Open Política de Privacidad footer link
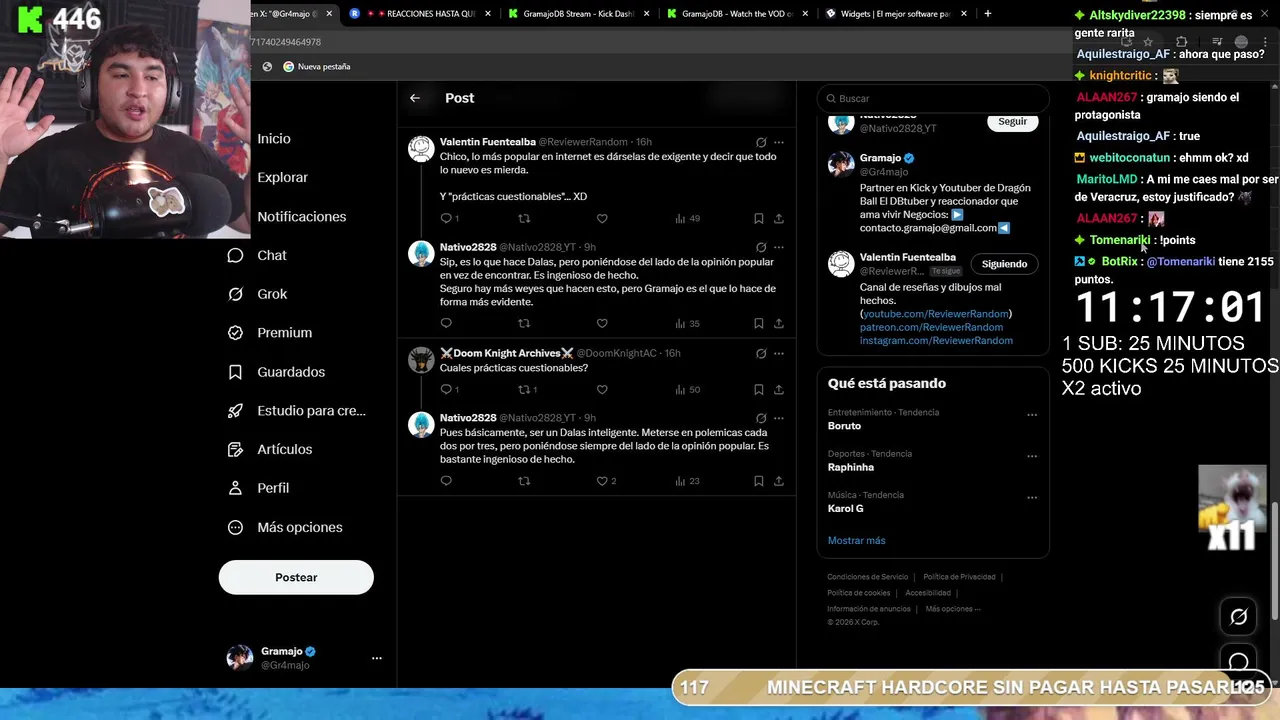This screenshot has height=720, width=1280. (959, 577)
